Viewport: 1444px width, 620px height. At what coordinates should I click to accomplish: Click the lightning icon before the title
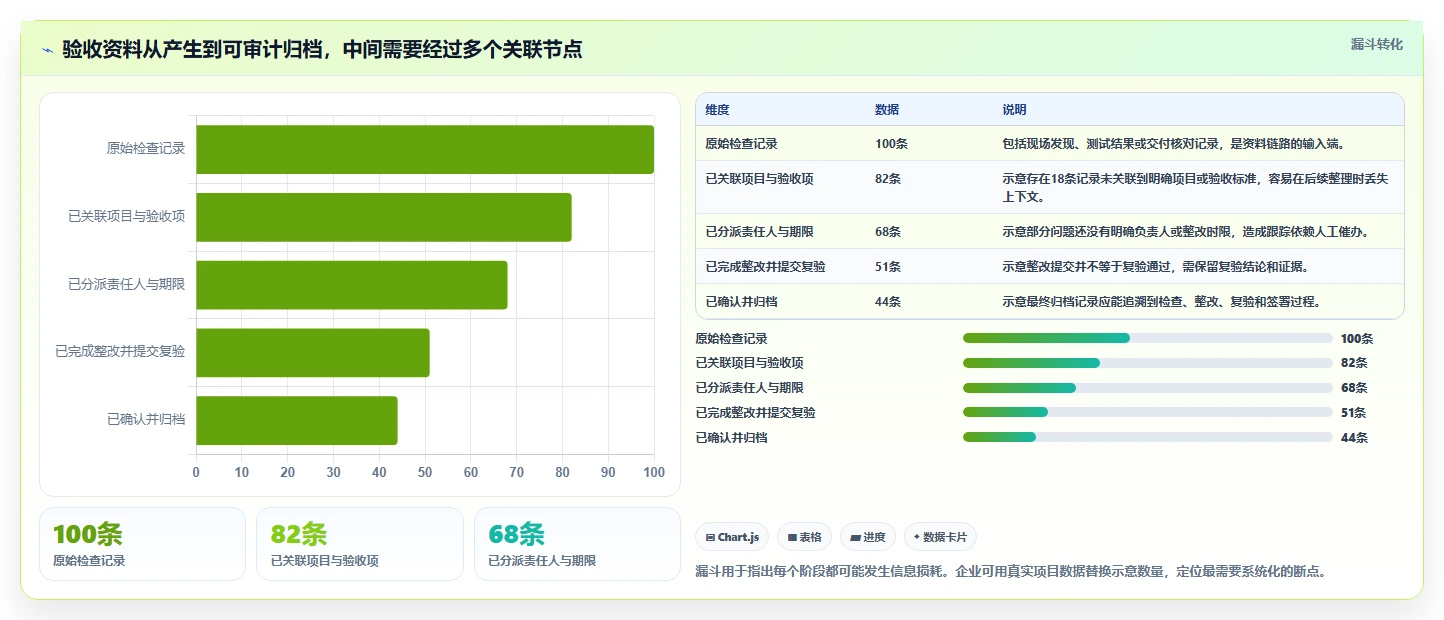click(47, 49)
